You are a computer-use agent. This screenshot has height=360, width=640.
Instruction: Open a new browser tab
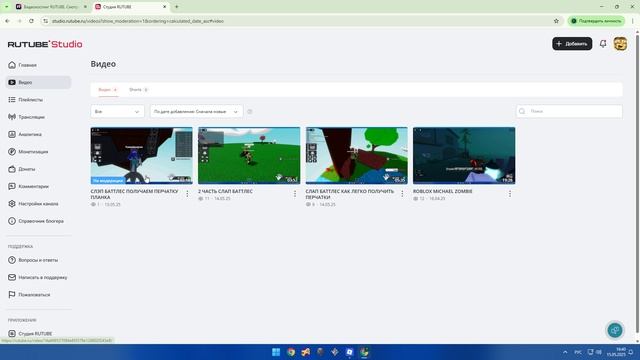[x=177, y=7]
